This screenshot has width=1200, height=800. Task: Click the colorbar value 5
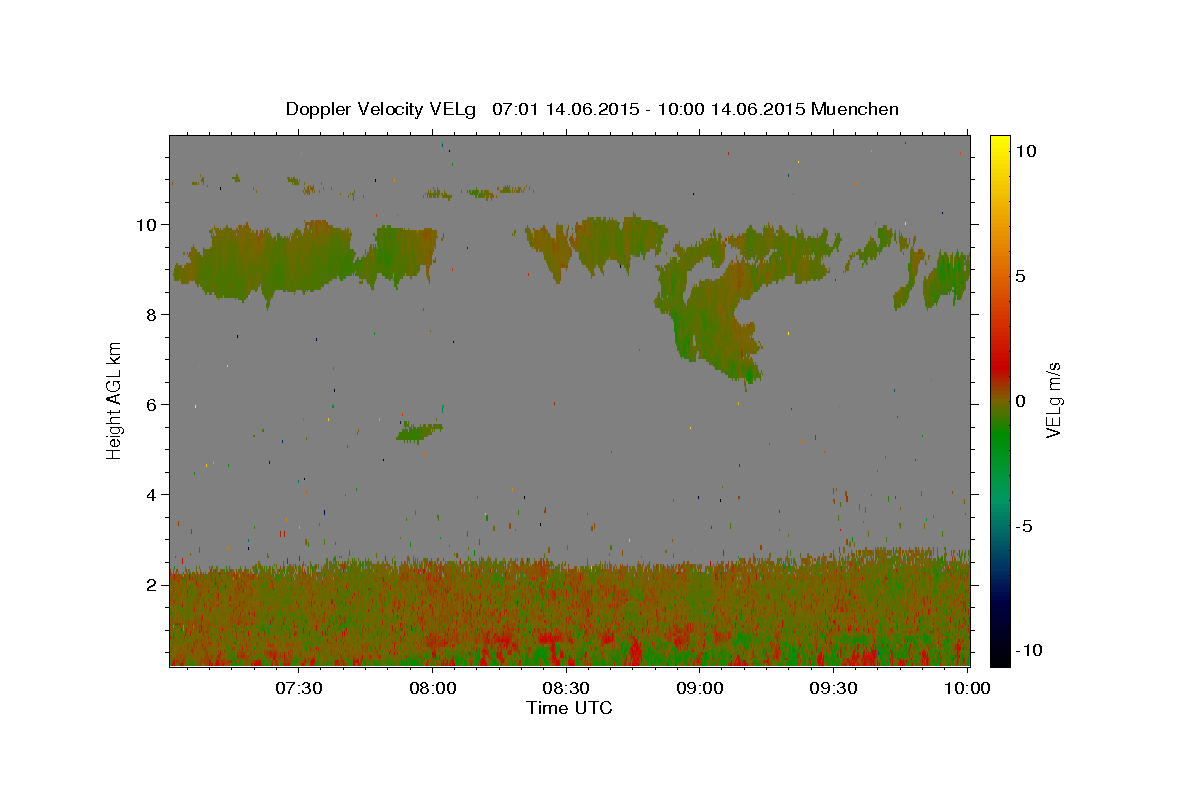pyautogui.click(x=1021, y=276)
